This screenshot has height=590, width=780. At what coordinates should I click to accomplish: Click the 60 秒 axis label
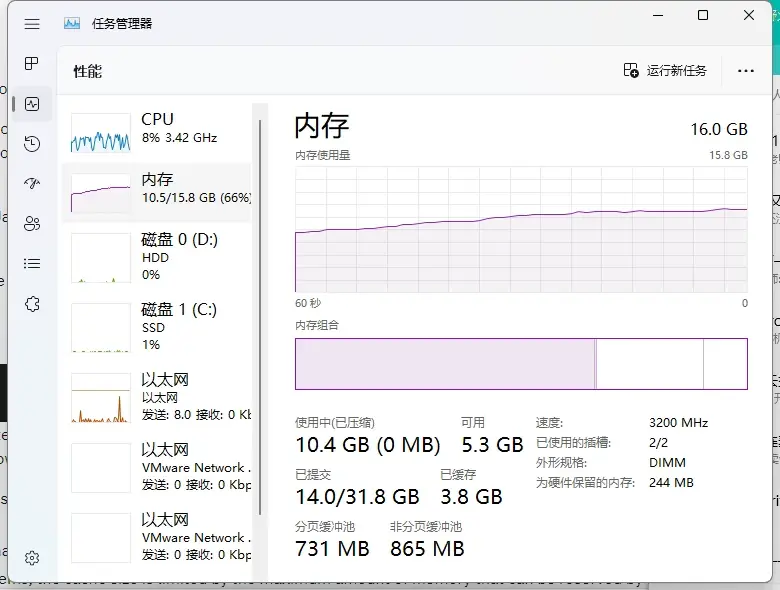tap(308, 303)
